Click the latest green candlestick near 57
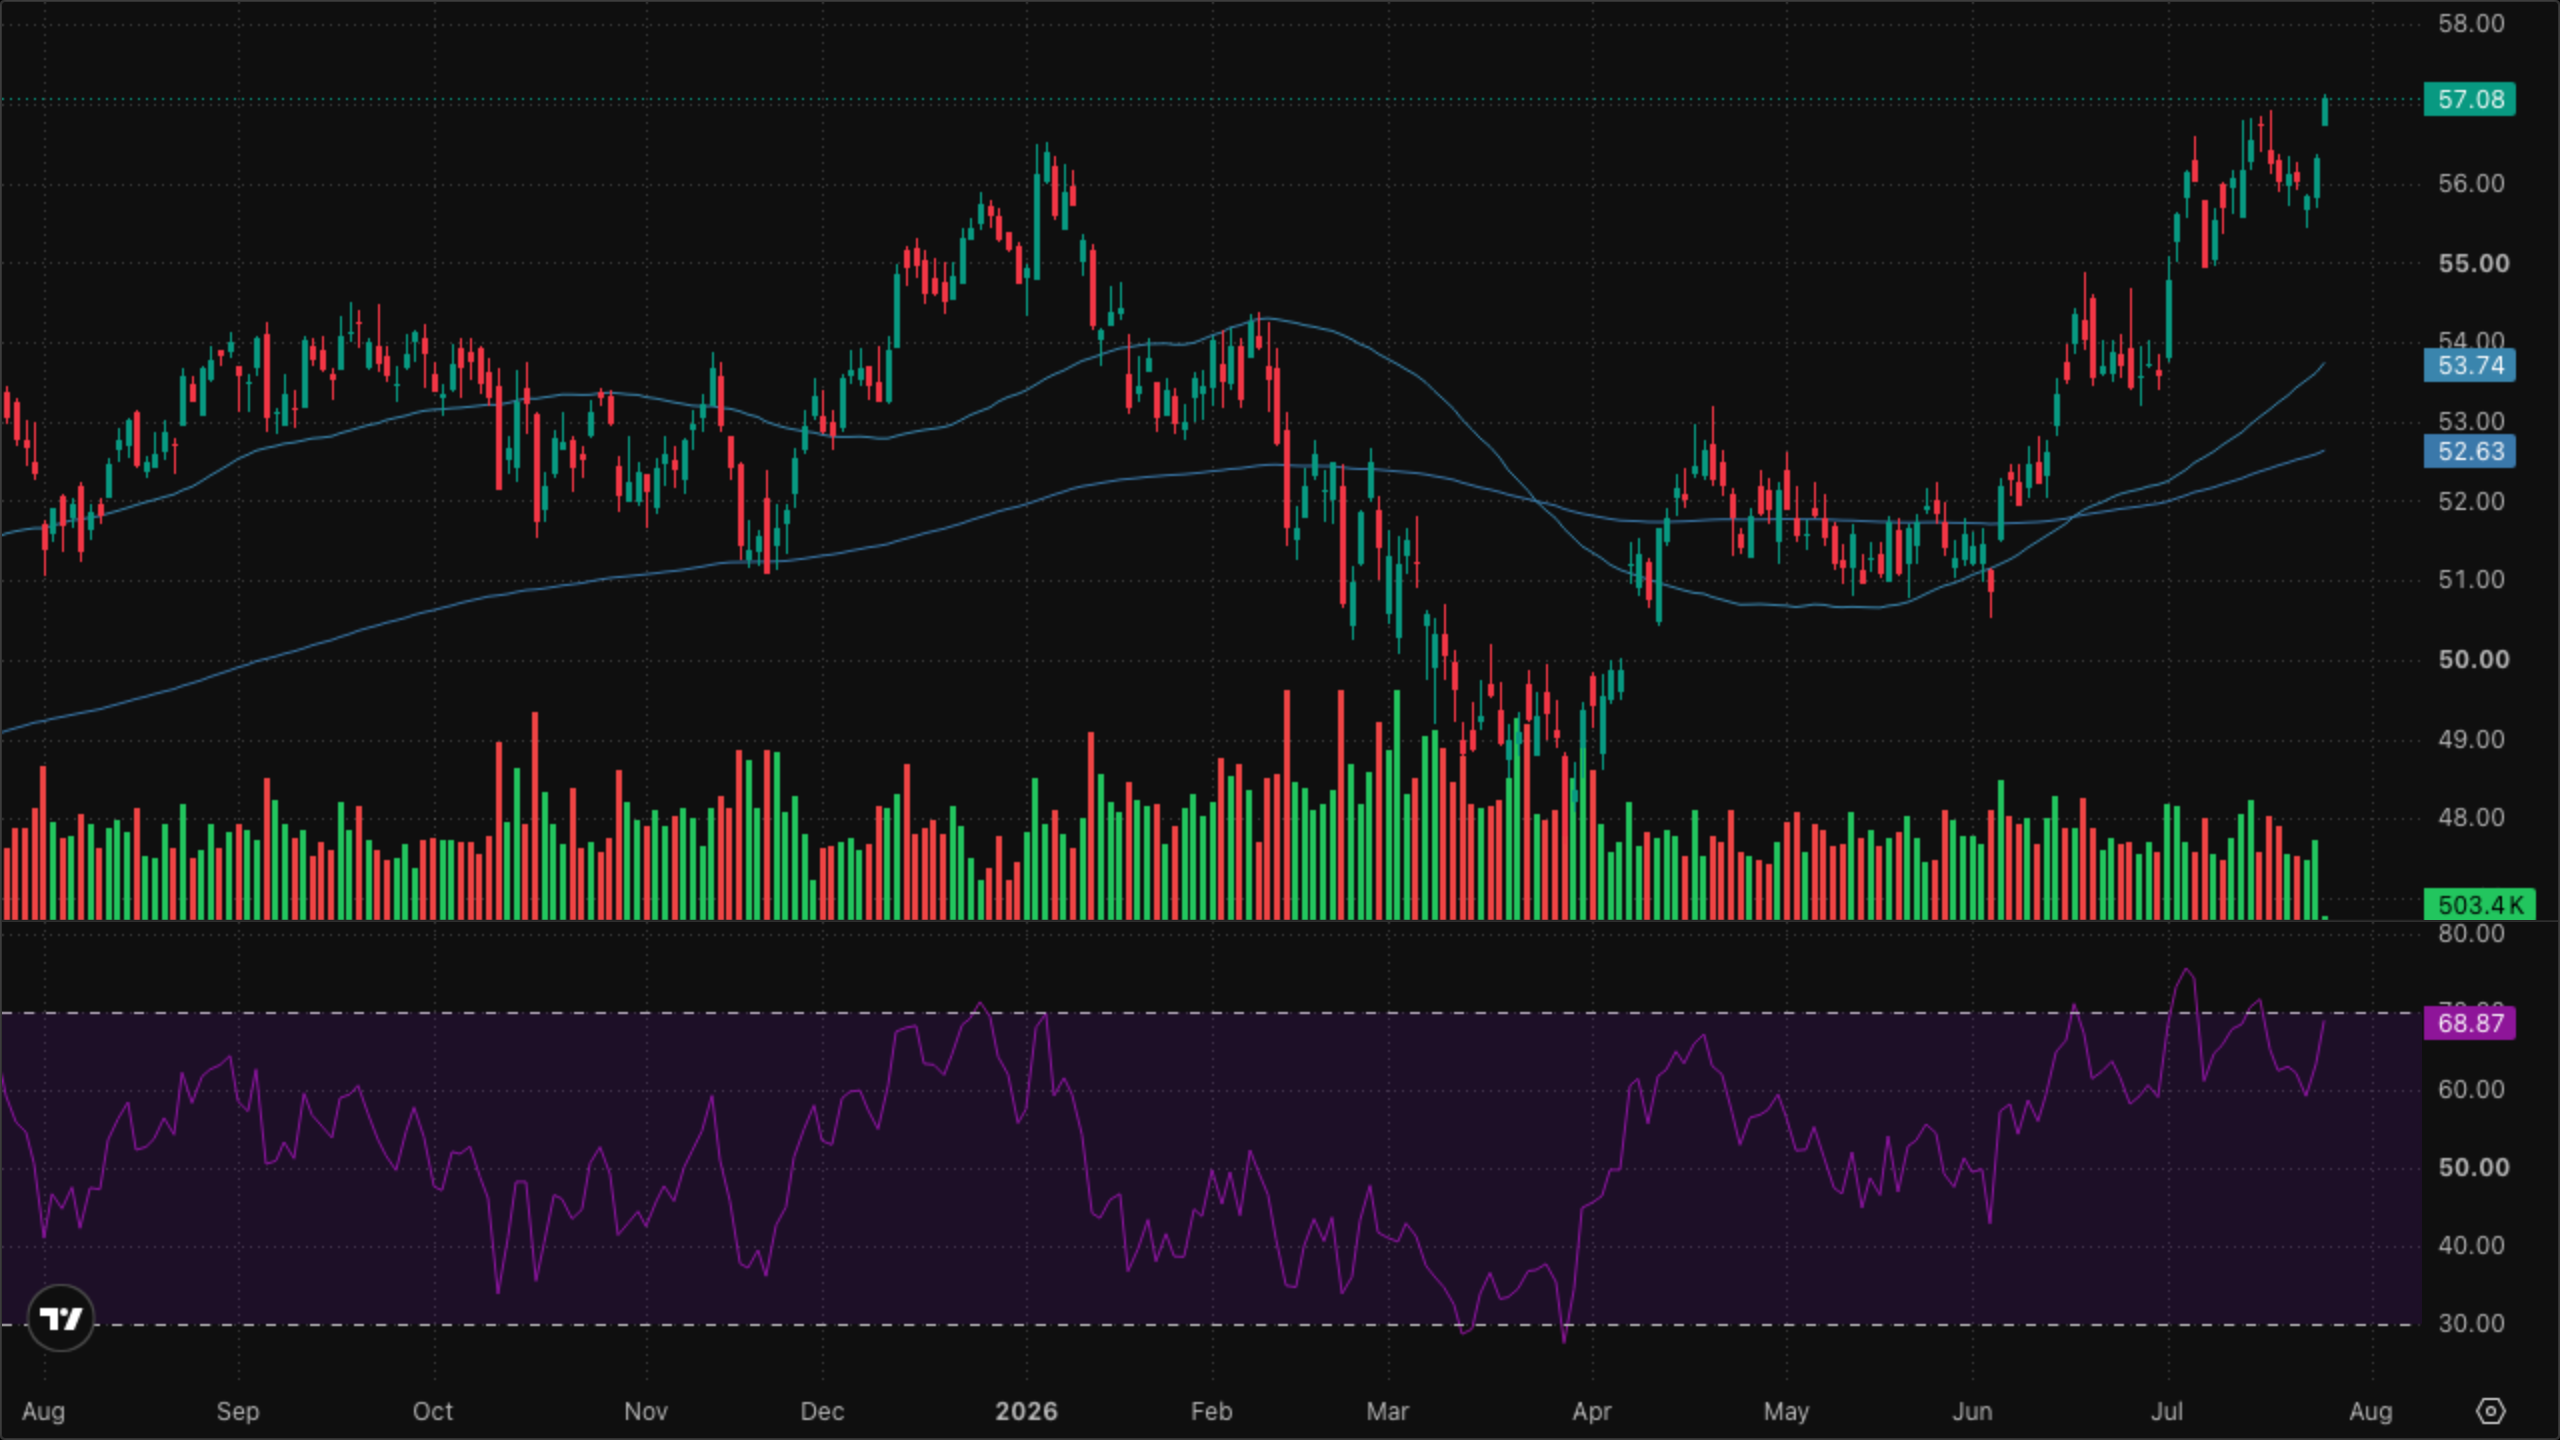 pos(2325,110)
